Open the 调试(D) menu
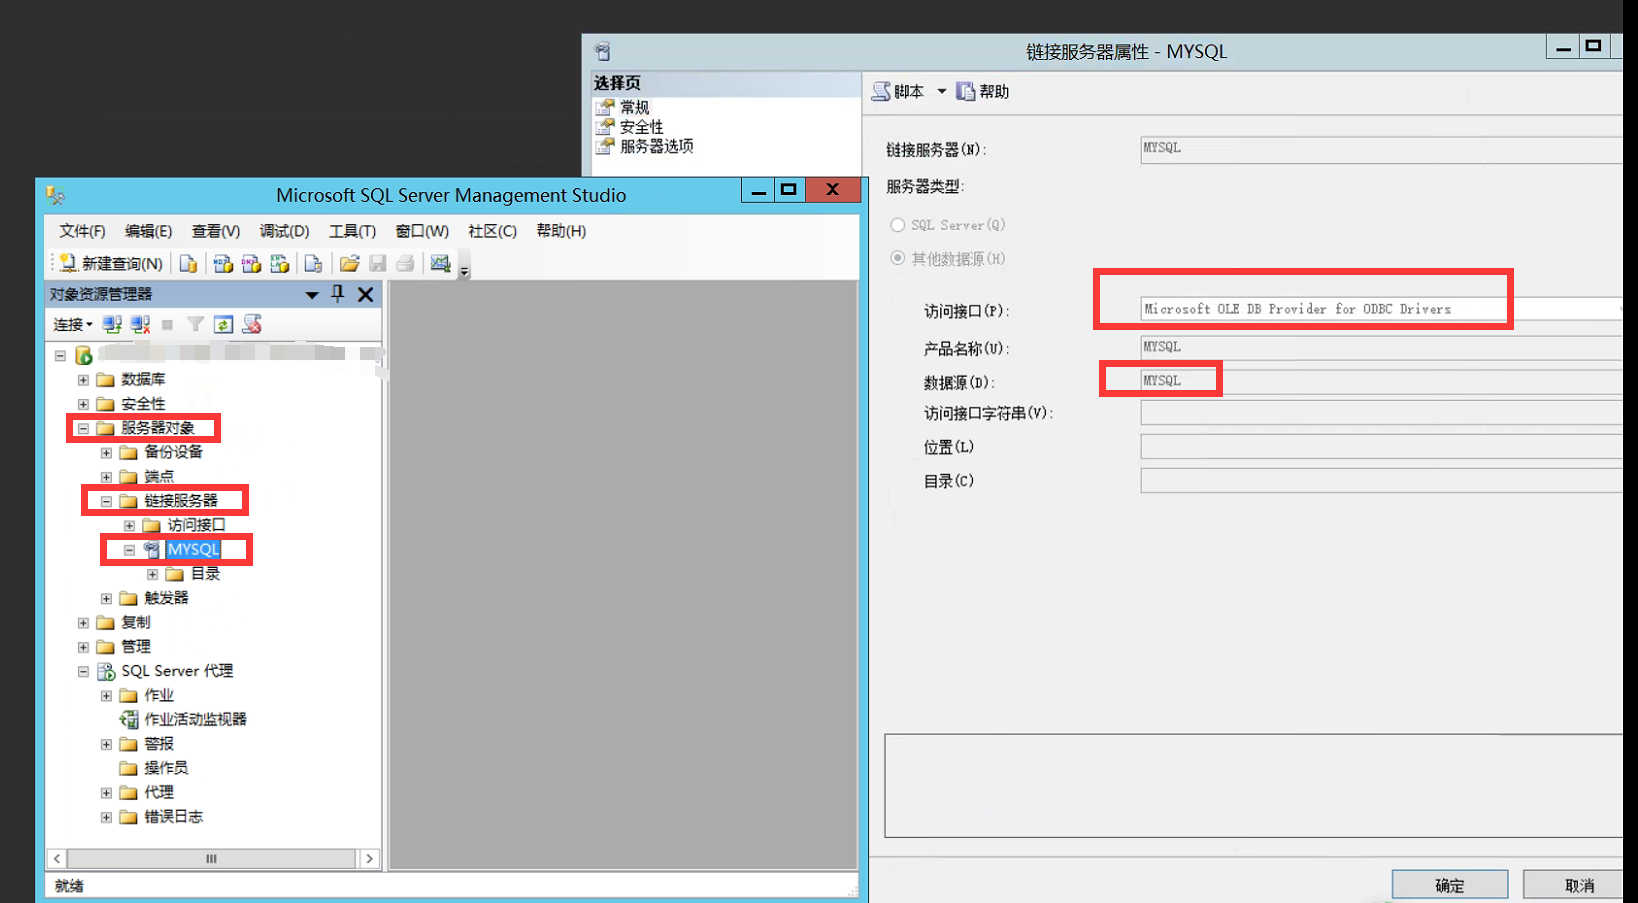This screenshot has height=903, width=1638. 284,231
